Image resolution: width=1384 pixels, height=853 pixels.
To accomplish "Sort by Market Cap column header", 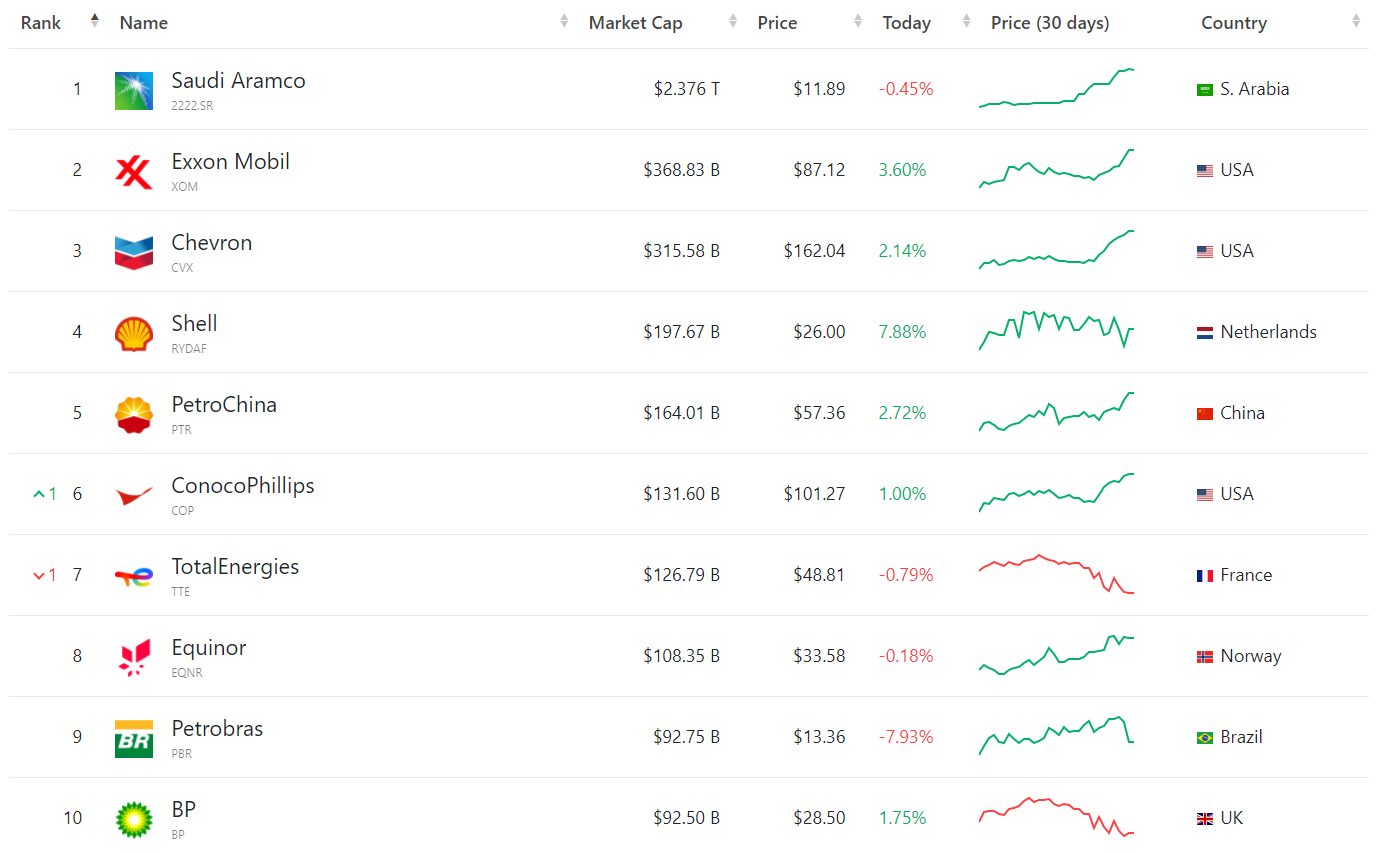I will point(635,23).
